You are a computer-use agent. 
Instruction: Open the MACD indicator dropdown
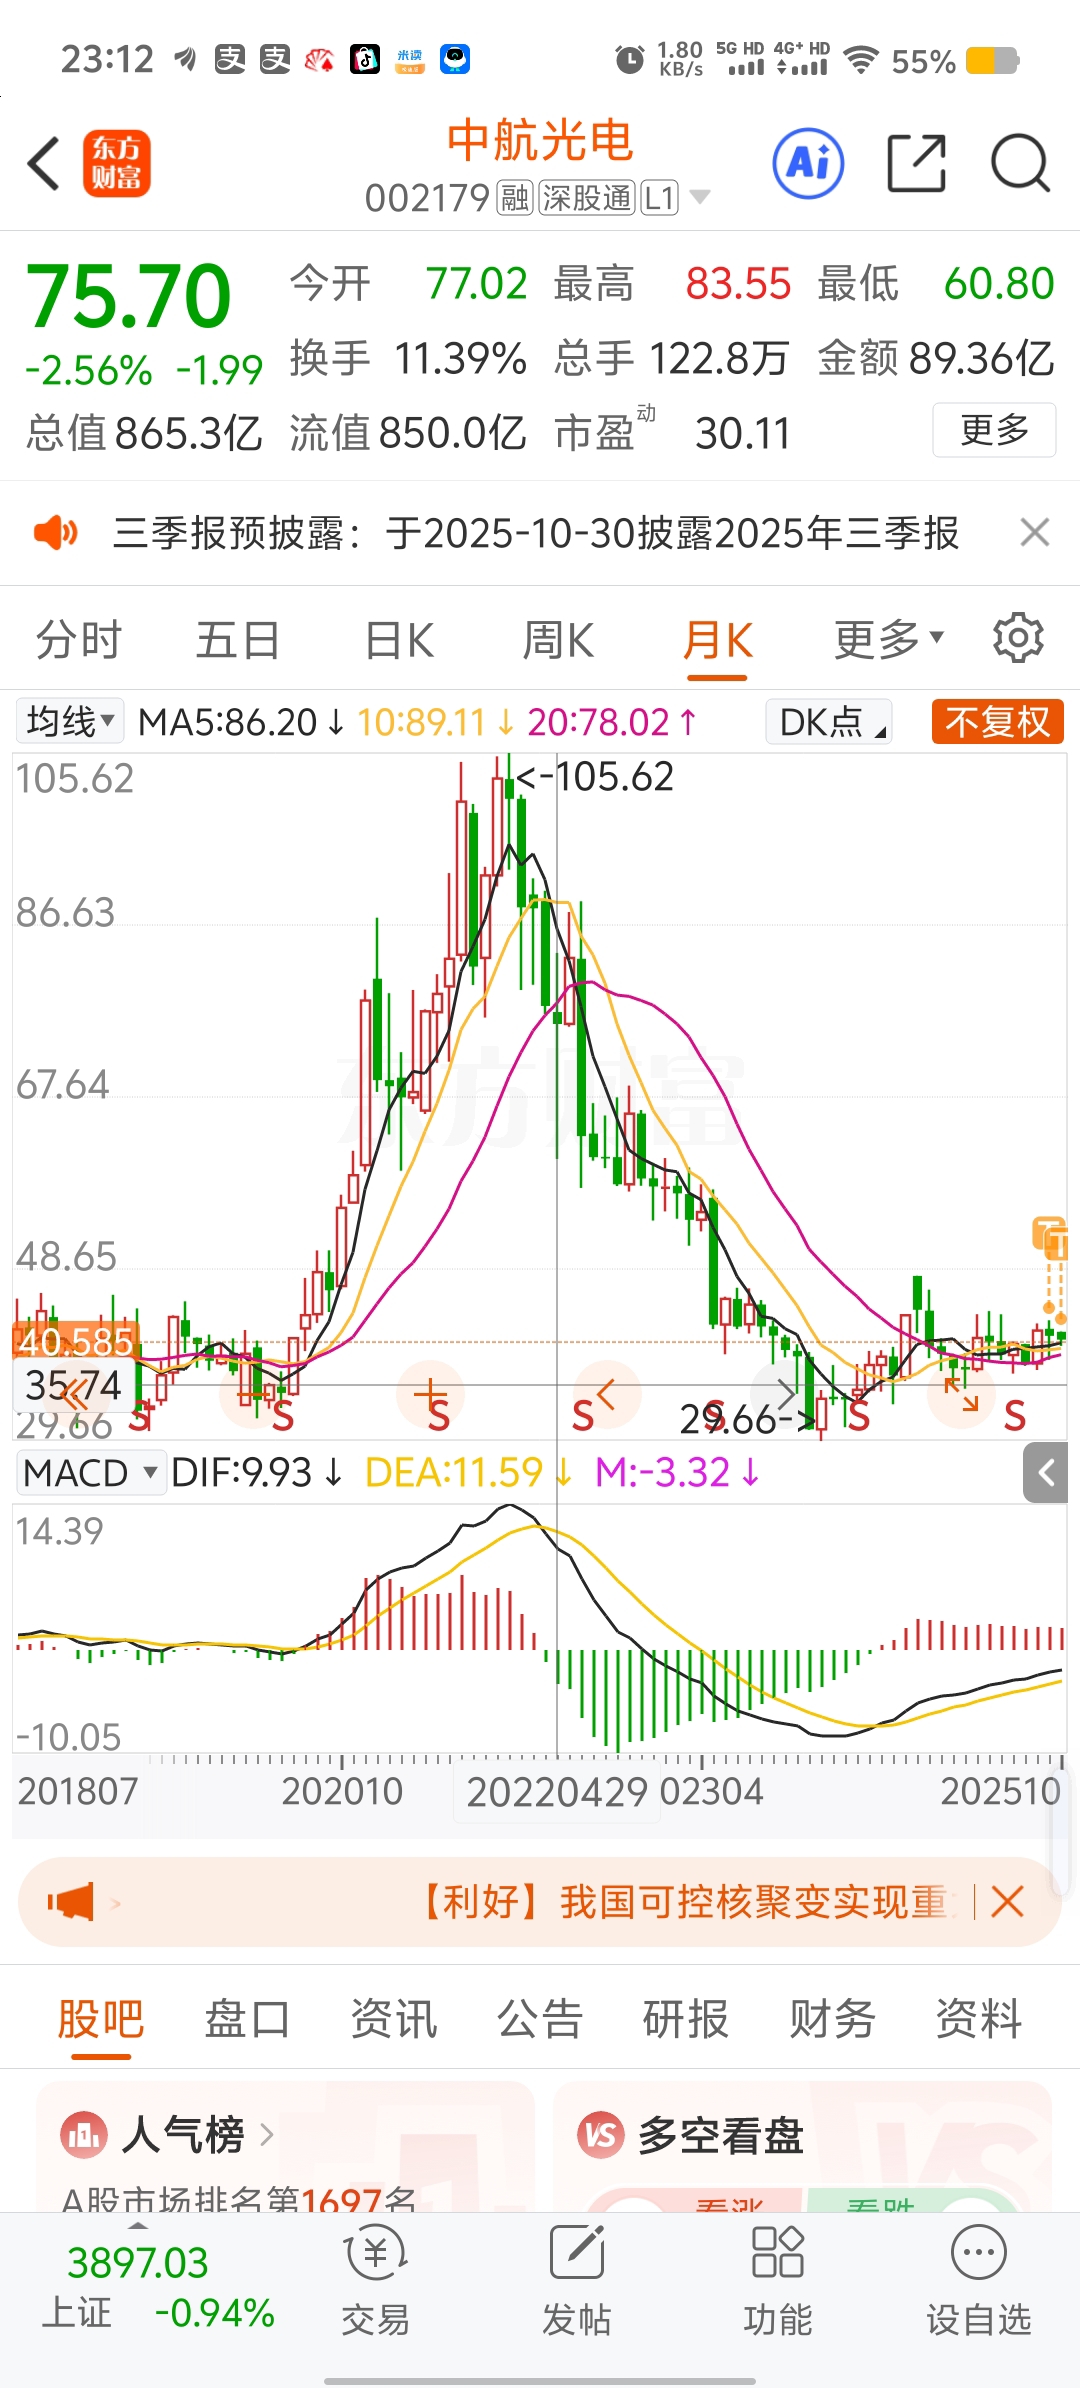click(x=90, y=1473)
